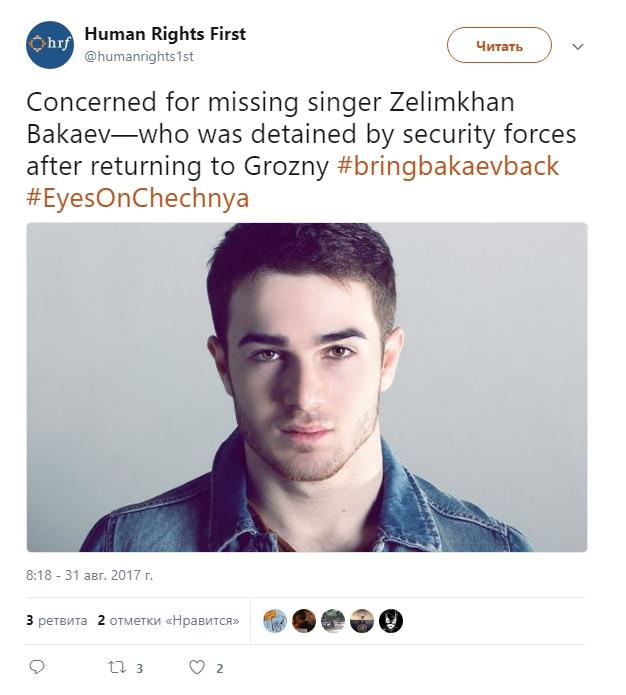626x695 pixels.
Task: Open the tweet's attached photo
Action: (306, 386)
